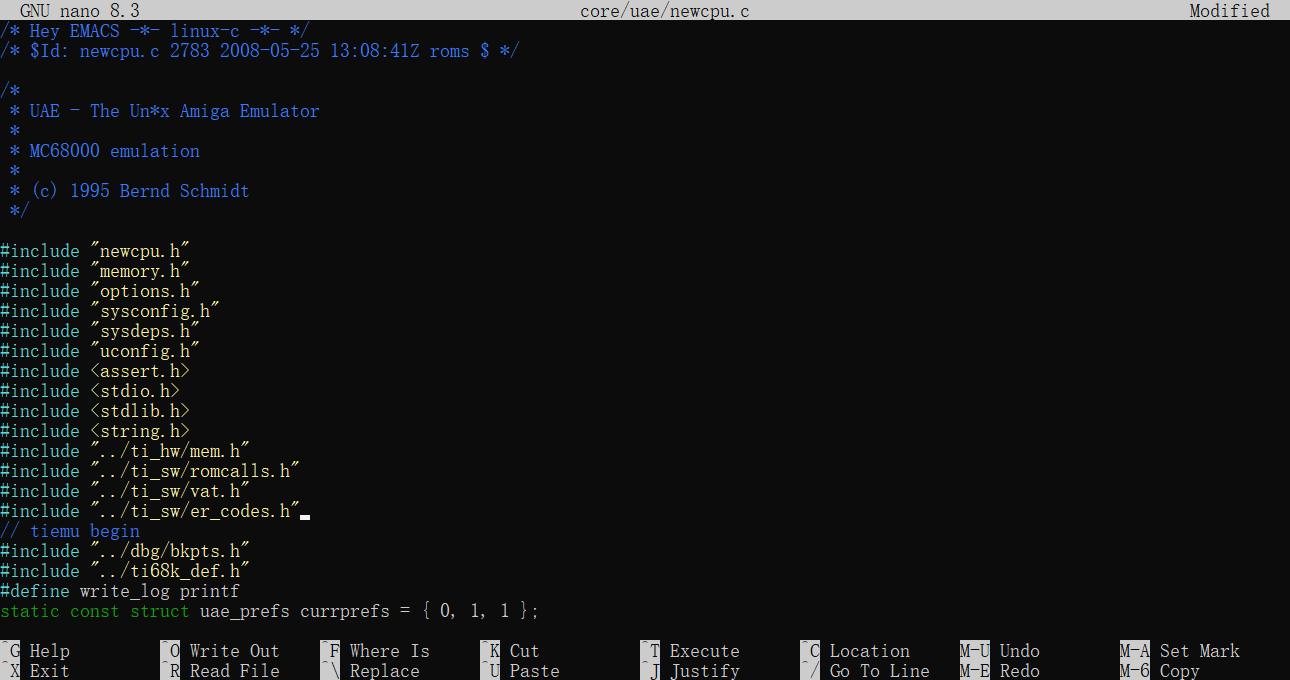Click the core/uae/newcpu.c filename in title bar

[x=664, y=11]
